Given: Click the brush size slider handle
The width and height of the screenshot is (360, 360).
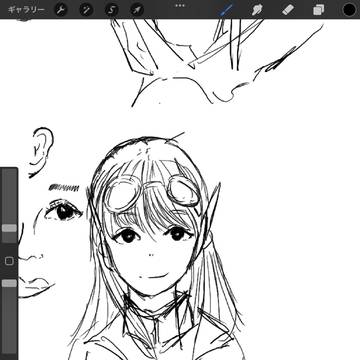Looking at the screenshot, I should 9,228.
